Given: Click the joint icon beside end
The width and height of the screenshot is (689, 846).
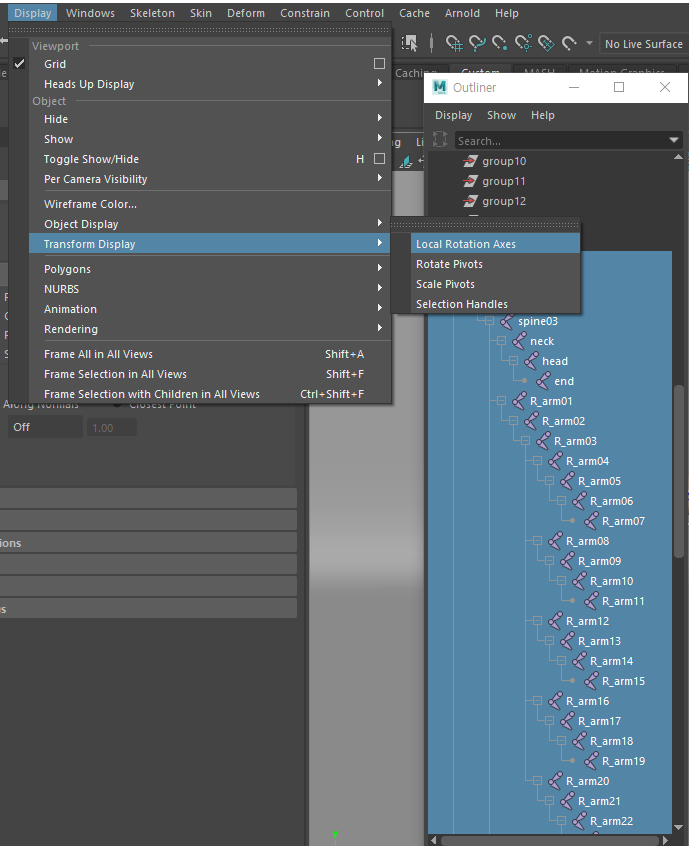Looking at the screenshot, I should pos(543,381).
